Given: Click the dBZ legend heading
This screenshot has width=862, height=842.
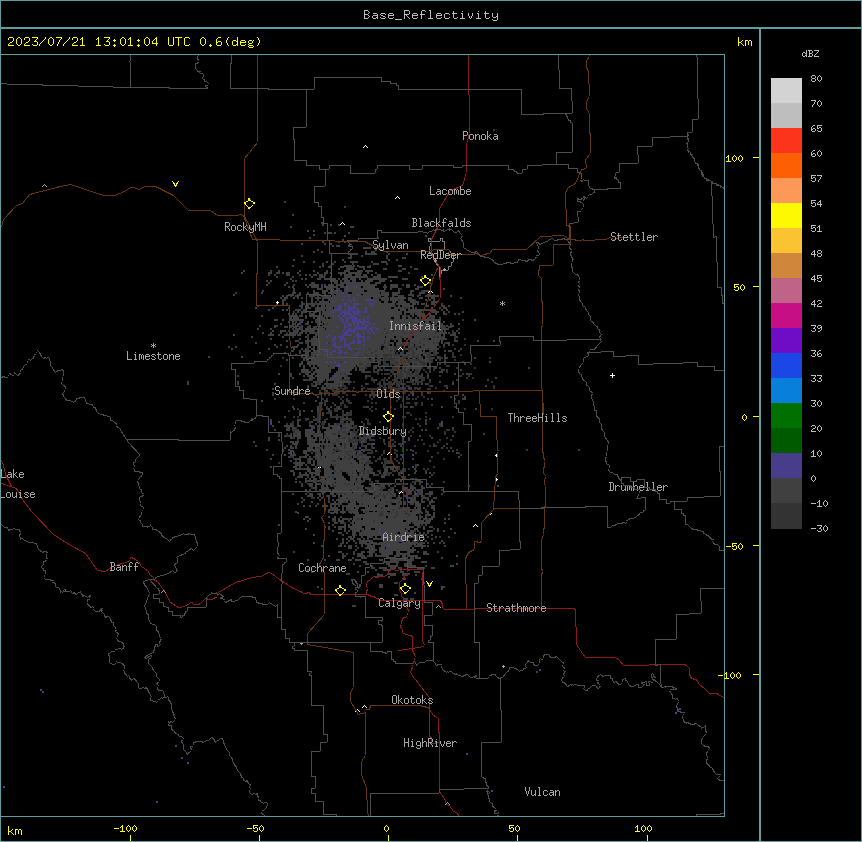Looking at the screenshot, I should [x=810, y=53].
